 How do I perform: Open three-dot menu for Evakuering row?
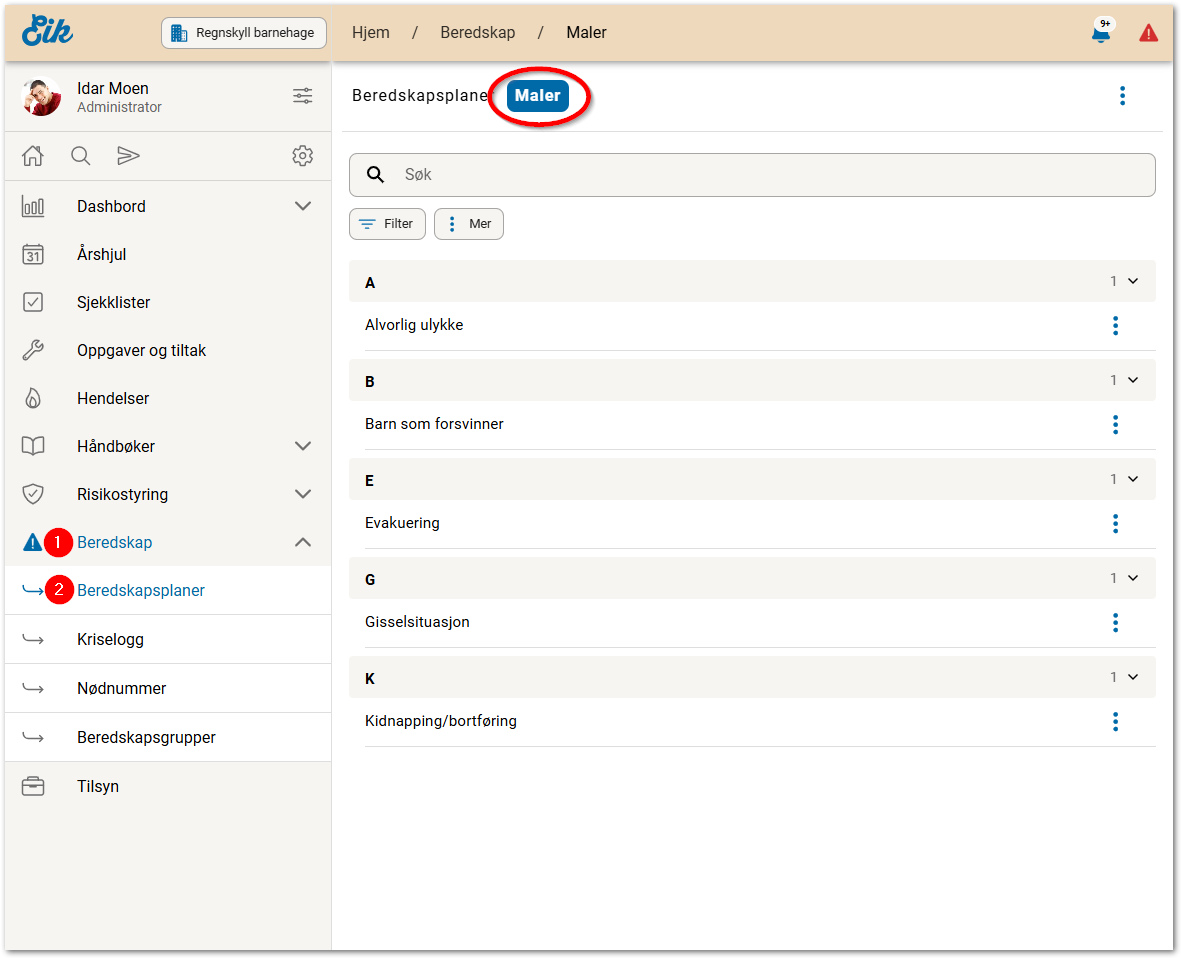[1115, 523]
